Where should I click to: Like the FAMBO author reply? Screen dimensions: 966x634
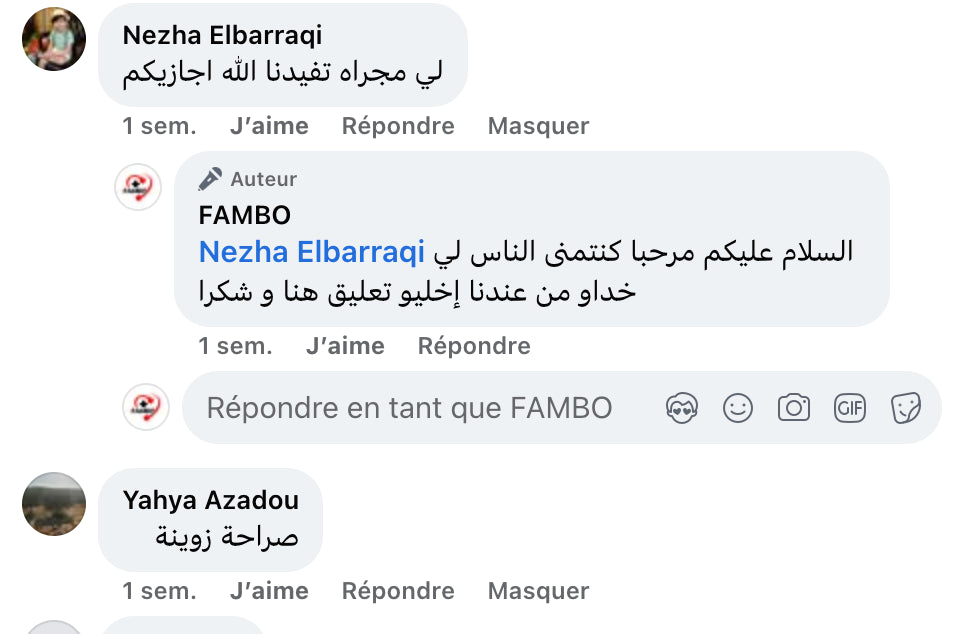coord(345,346)
